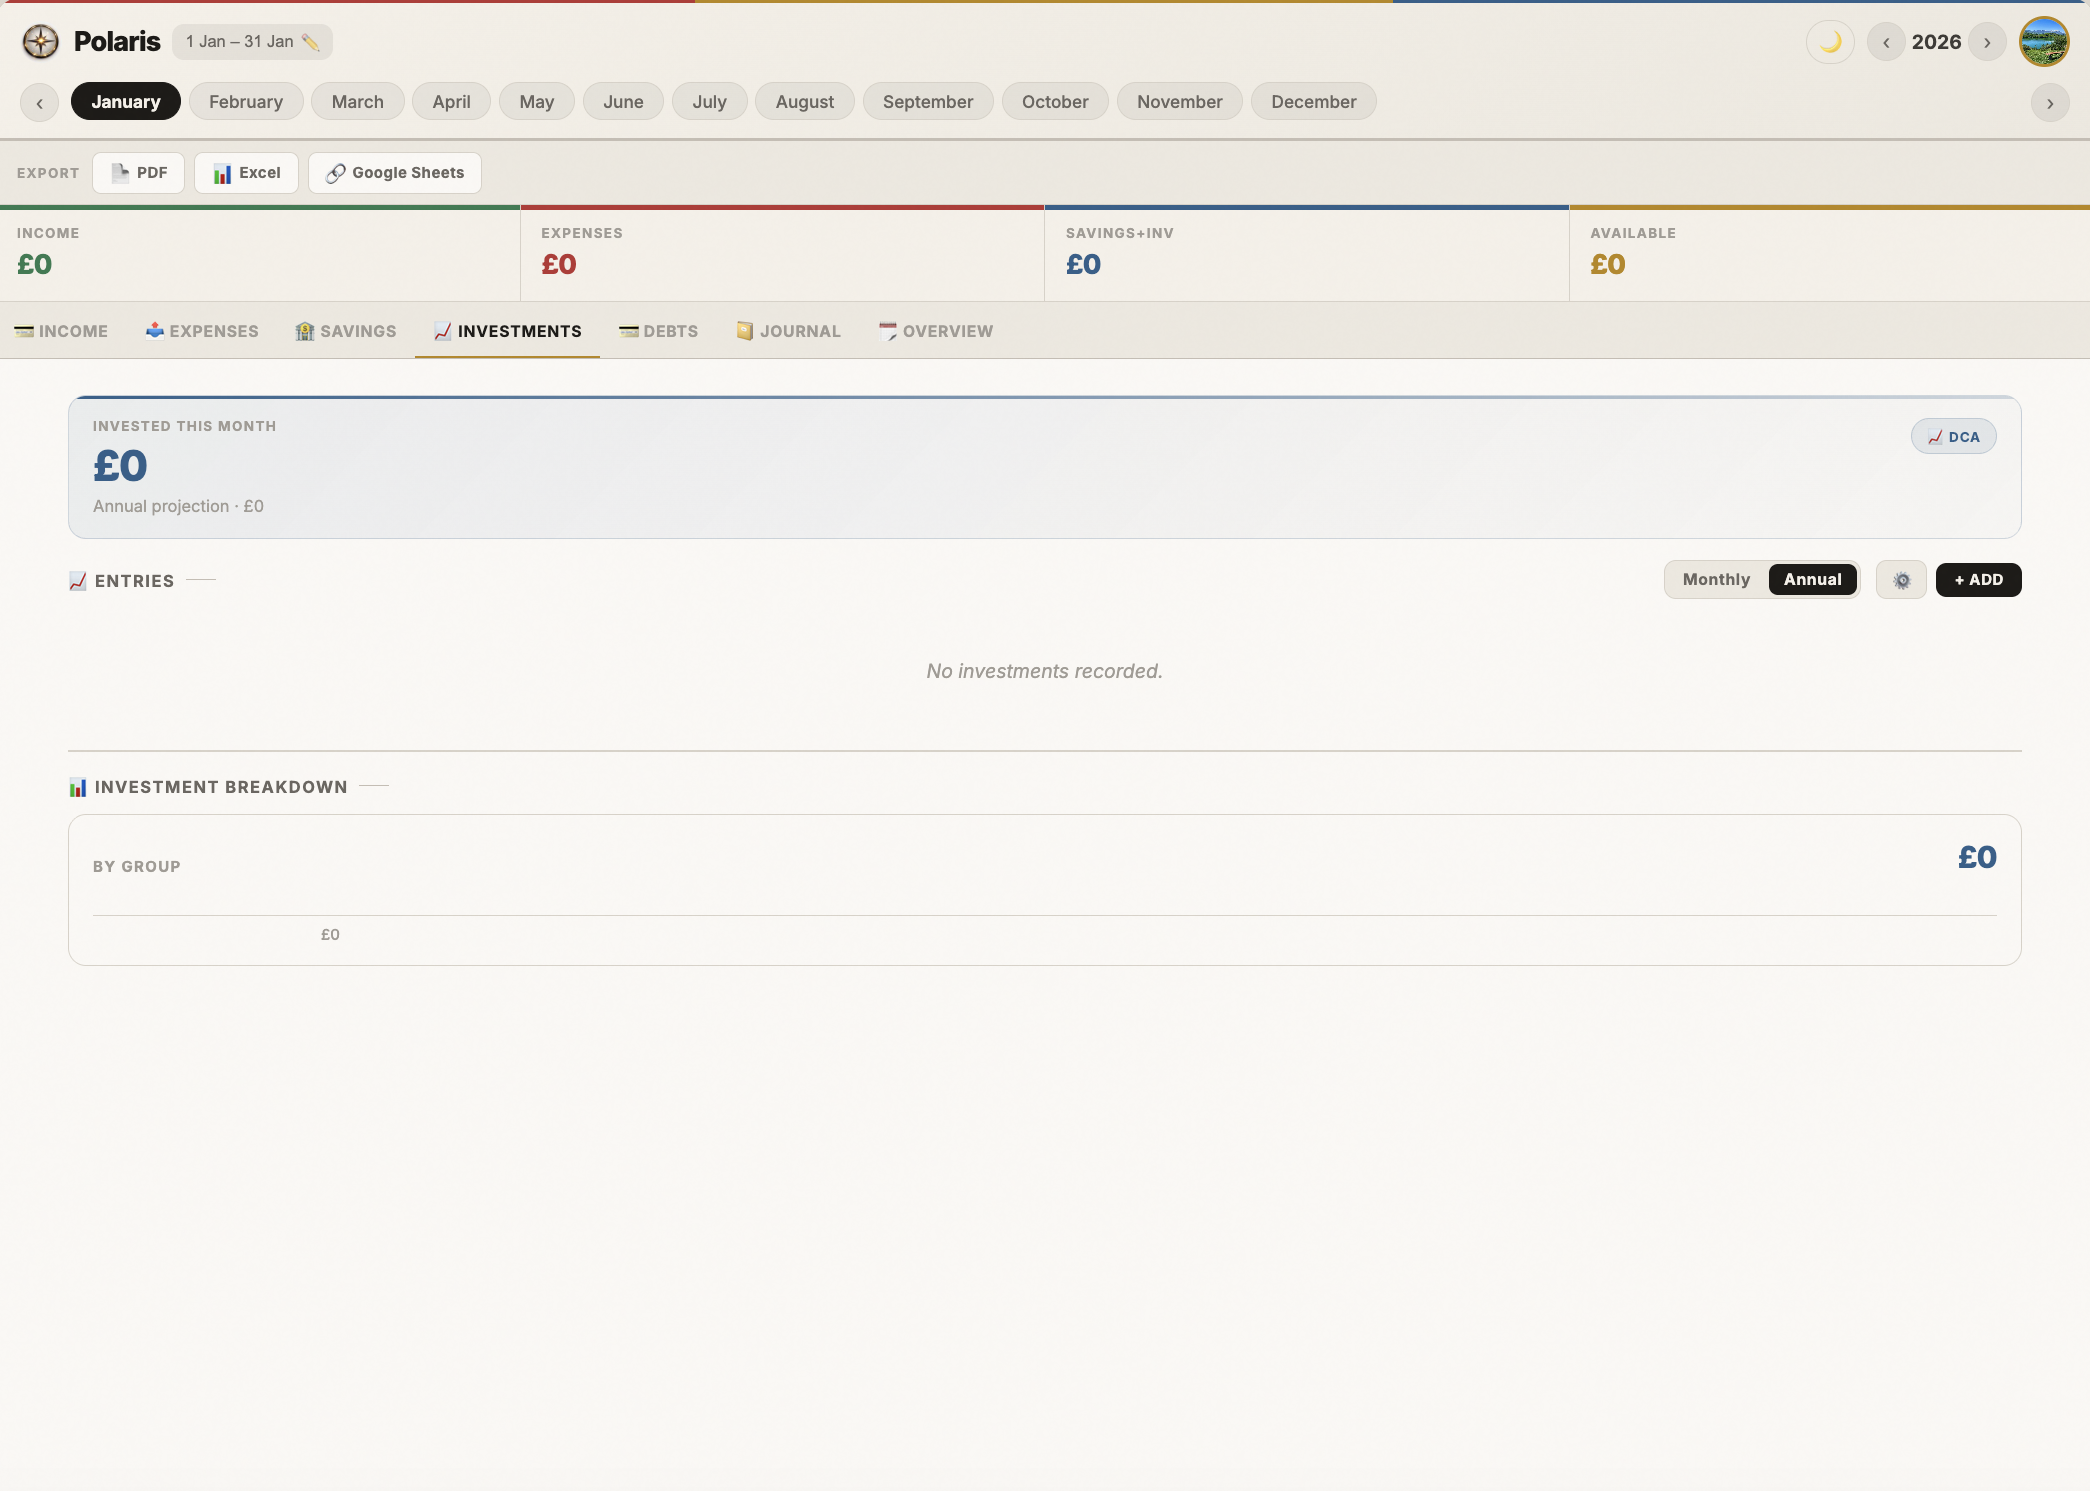Click the Entries chart icon
This screenshot has width=2090, height=1491.
(78, 581)
